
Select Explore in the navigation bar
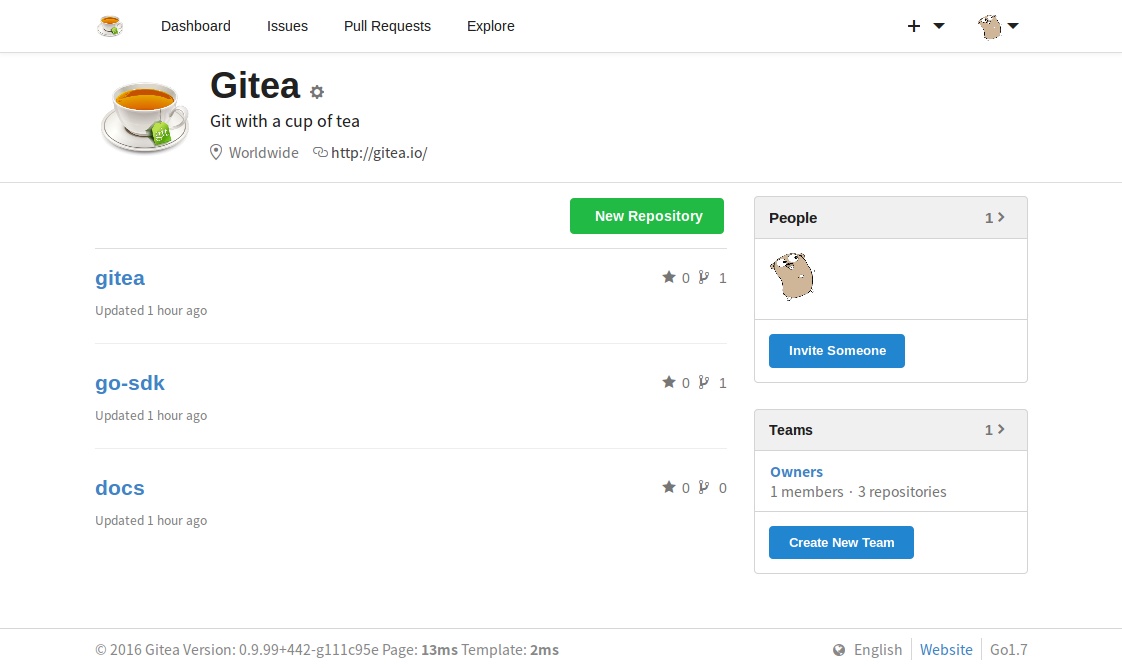[491, 26]
